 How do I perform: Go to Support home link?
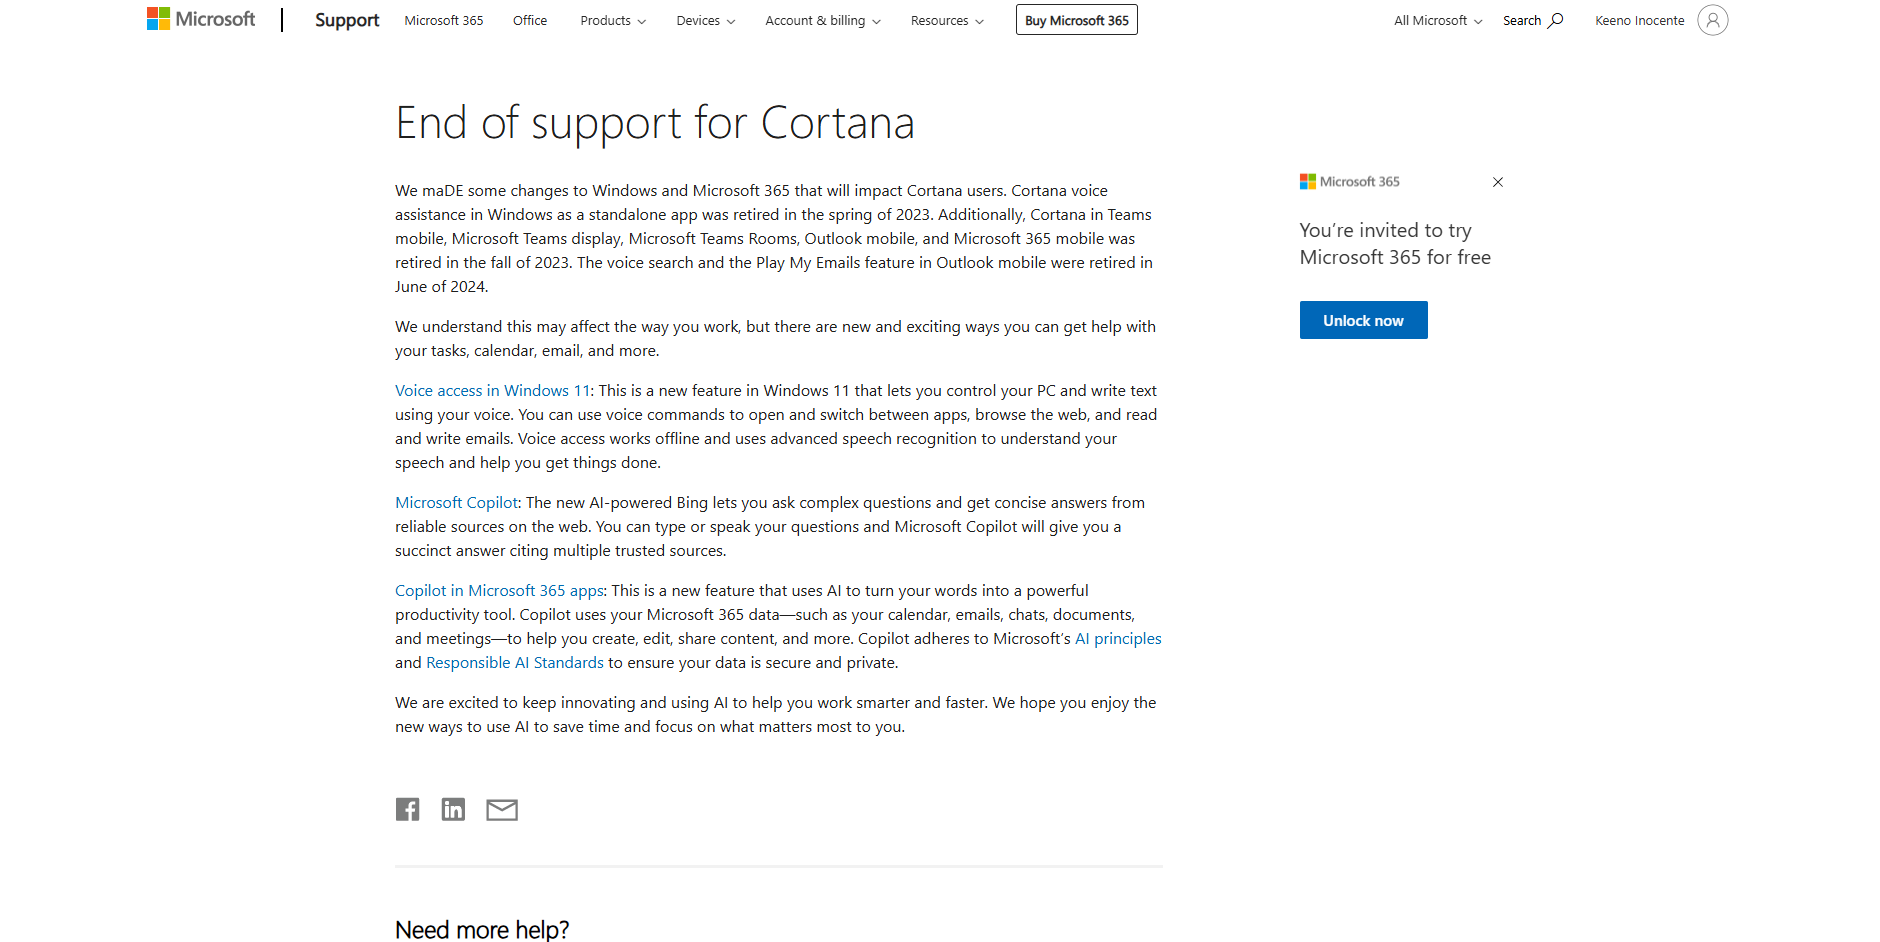pyautogui.click(x=347, y=20)
